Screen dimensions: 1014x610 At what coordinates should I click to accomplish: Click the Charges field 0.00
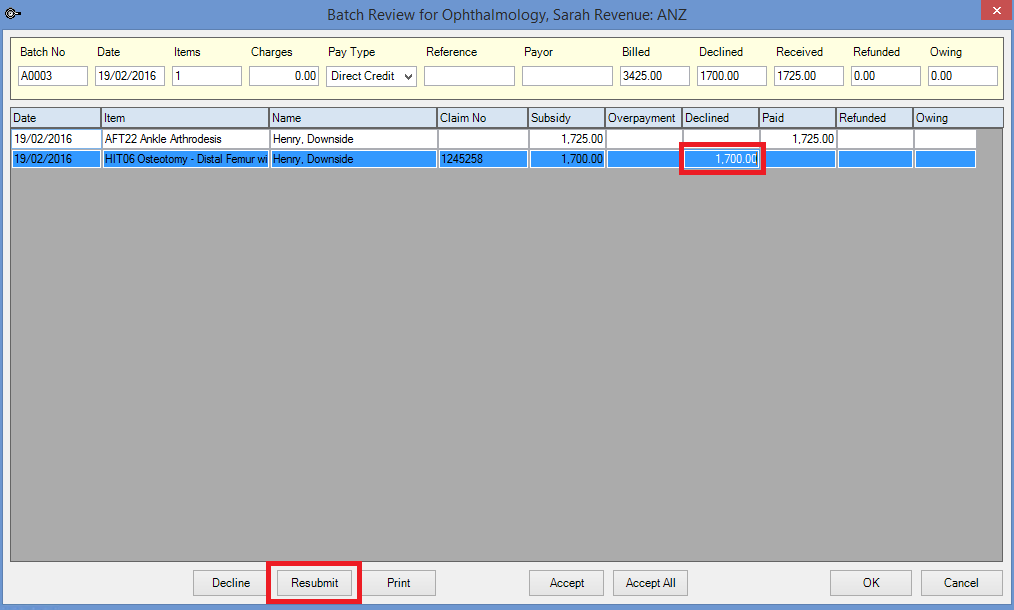click(284, 76)
